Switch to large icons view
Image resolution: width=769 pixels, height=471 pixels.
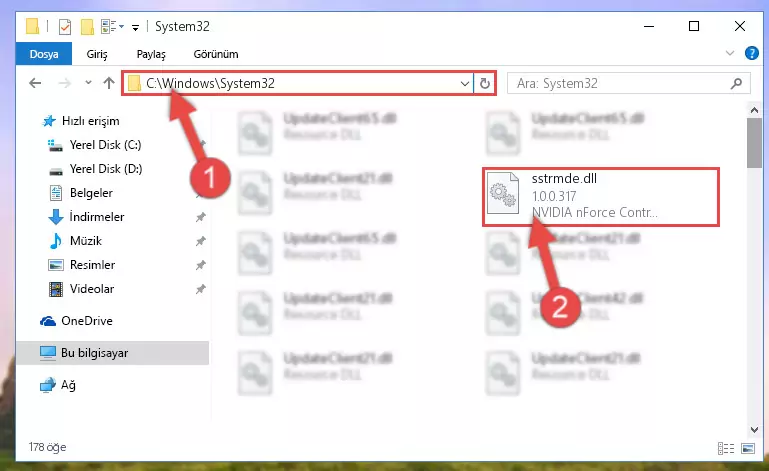click(x=748, y=448)
